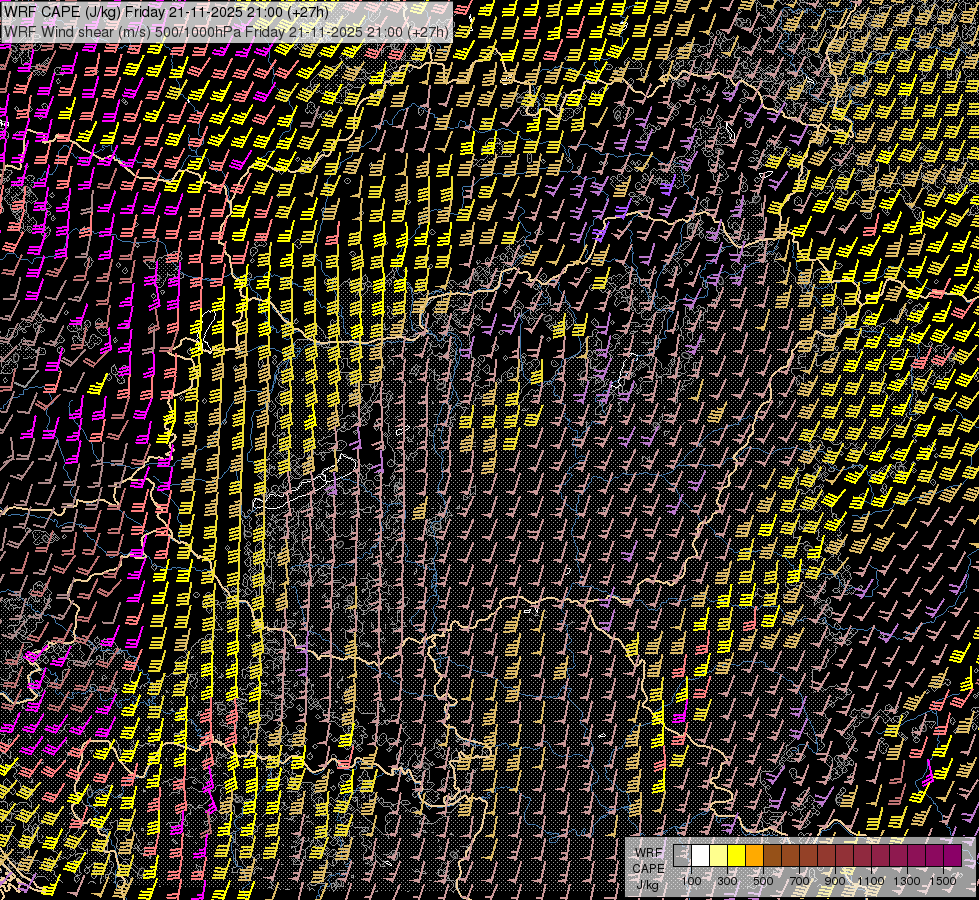The height and width of the screenshot is (900, 979).
Task: Click the purple legend swatch above 1500
Action: 953,856
